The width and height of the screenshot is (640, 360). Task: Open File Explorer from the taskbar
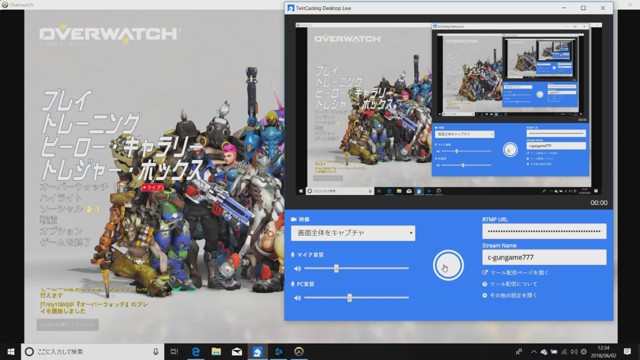click(x=216, y=351)
